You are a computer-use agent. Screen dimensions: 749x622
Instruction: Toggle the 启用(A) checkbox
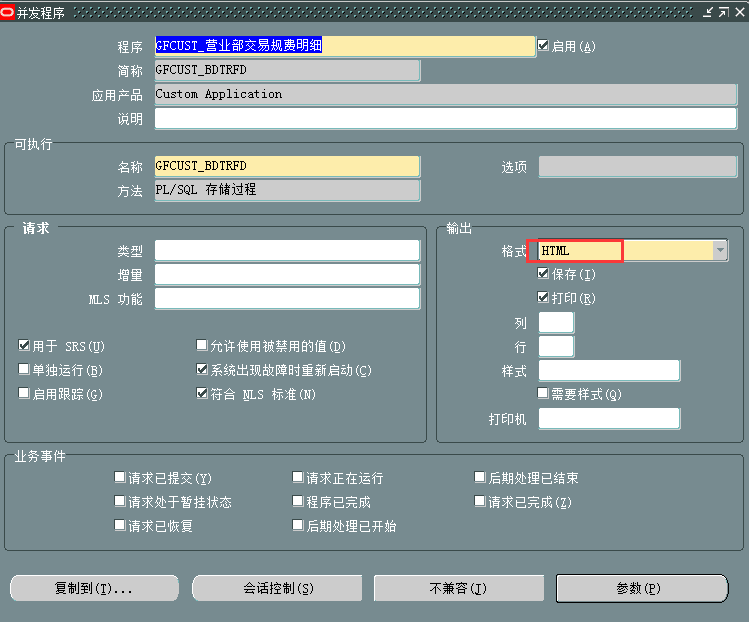click(x=543, y=45)
